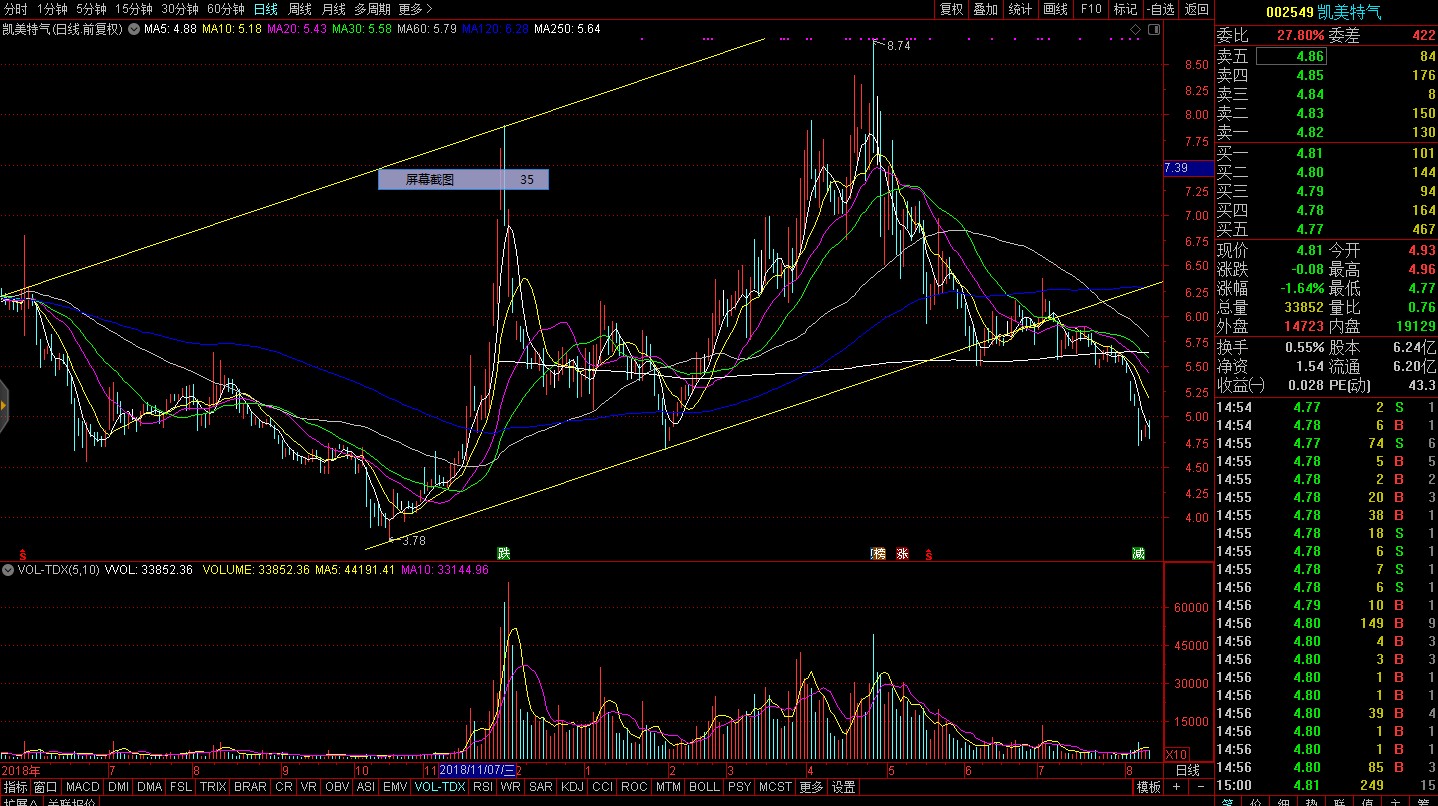Click the left edge panel expand arrow
This screenshot has width=1438, height=806.
[x=4, y=405]
